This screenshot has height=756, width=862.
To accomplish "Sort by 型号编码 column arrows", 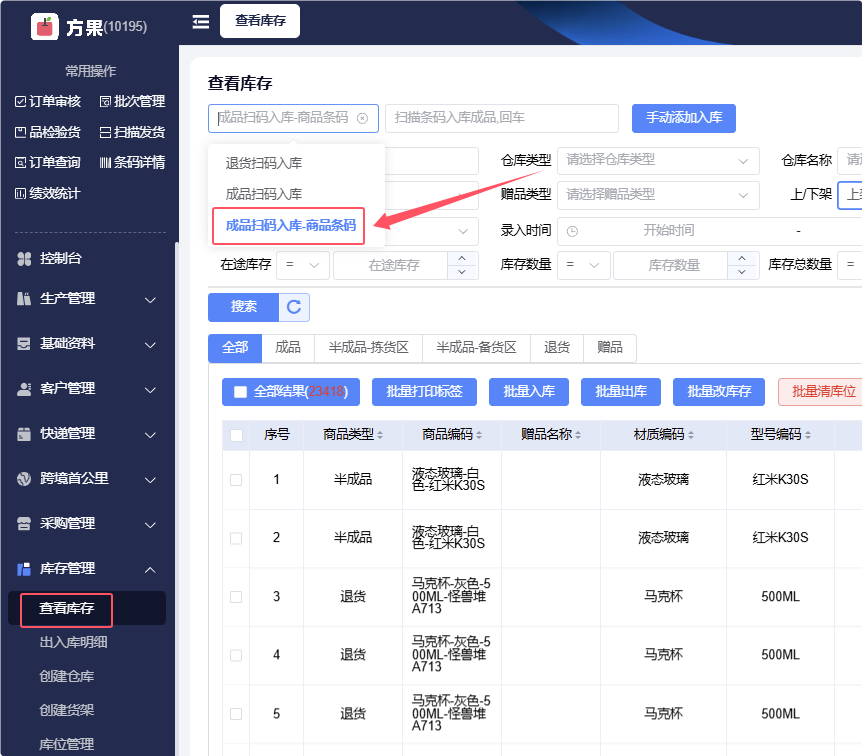I will click(808, 435).
